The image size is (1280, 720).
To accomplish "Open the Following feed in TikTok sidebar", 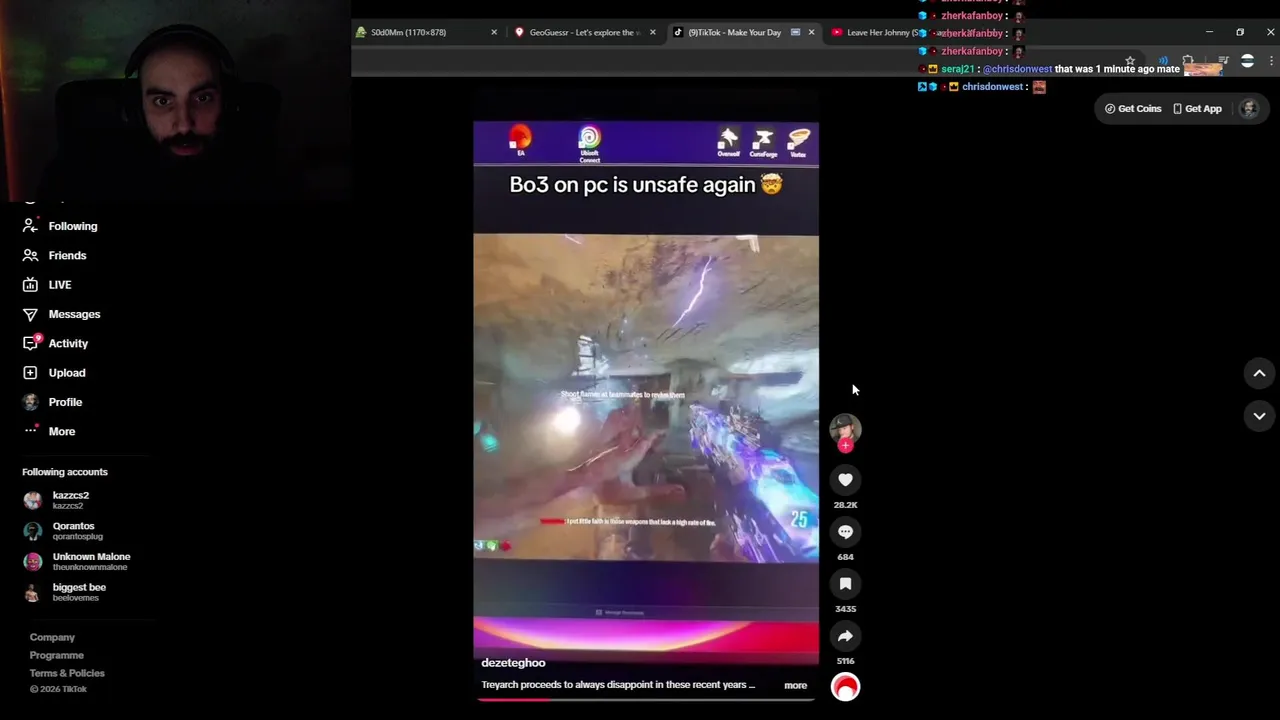I will [60, 226].
